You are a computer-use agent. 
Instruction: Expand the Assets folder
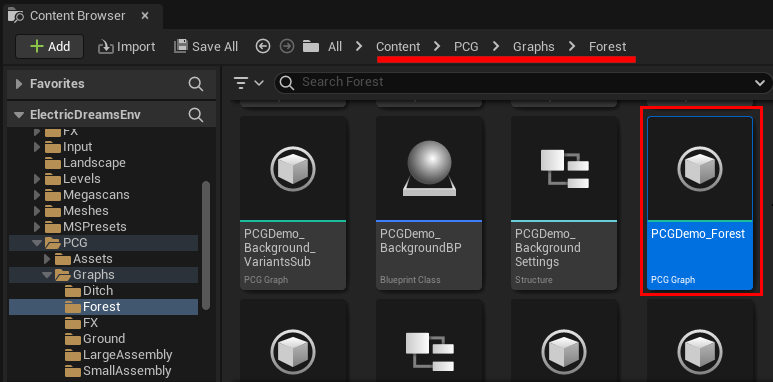[x=47, y=259]
